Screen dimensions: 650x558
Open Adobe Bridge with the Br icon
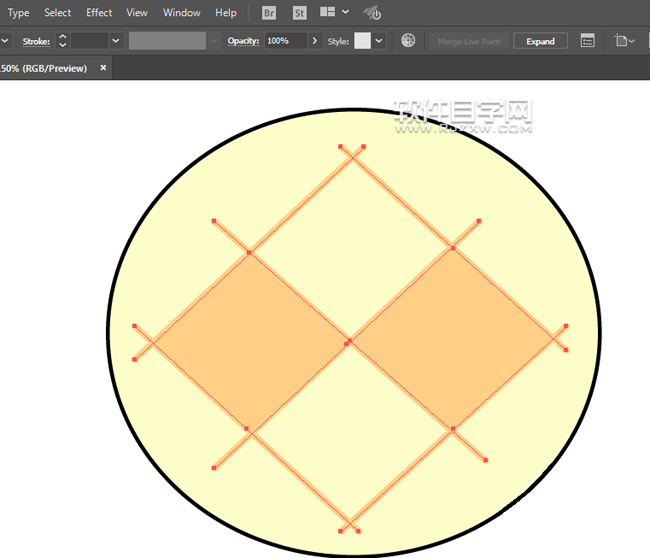coord(269,13)
